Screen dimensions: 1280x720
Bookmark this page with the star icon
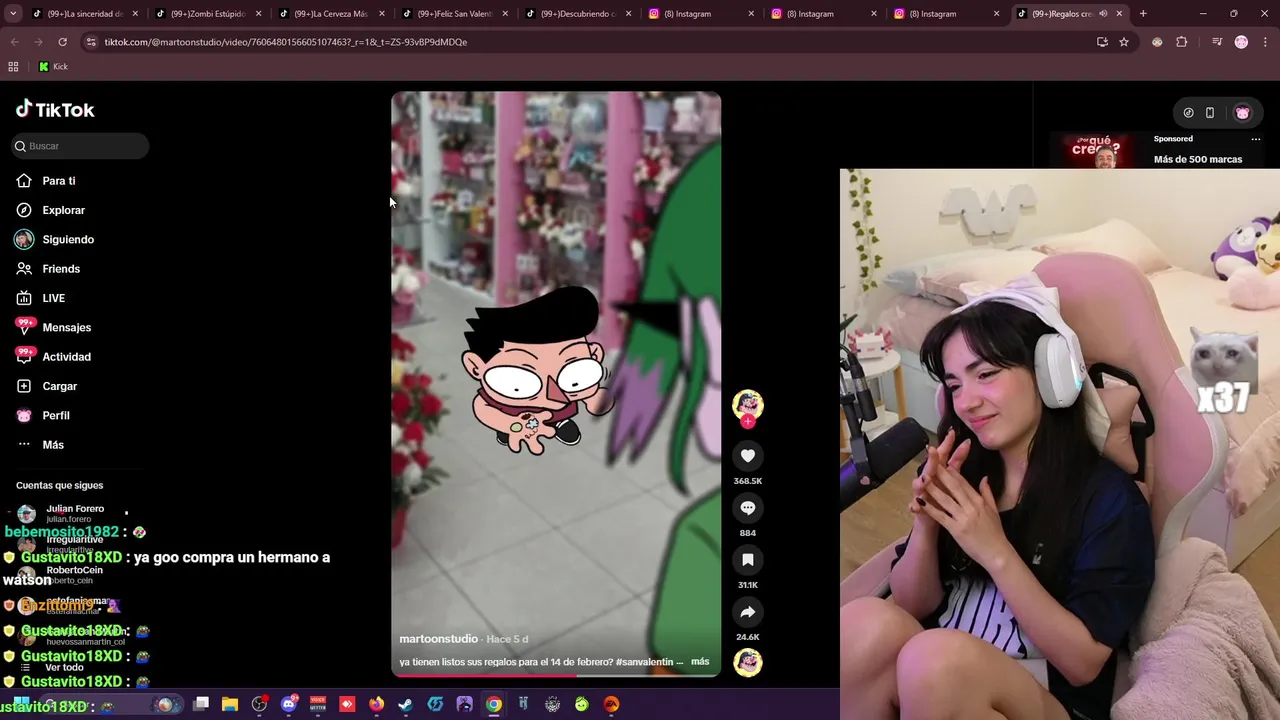1124,42
